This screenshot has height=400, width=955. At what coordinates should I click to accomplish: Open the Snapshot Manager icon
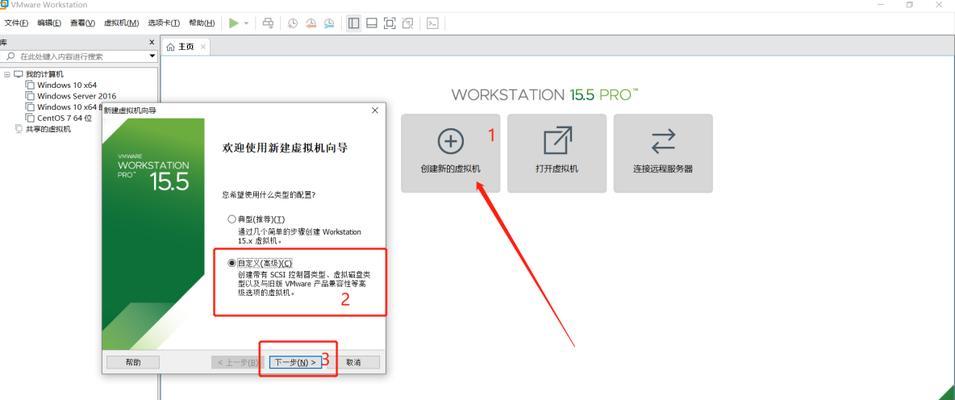(329, 23)
